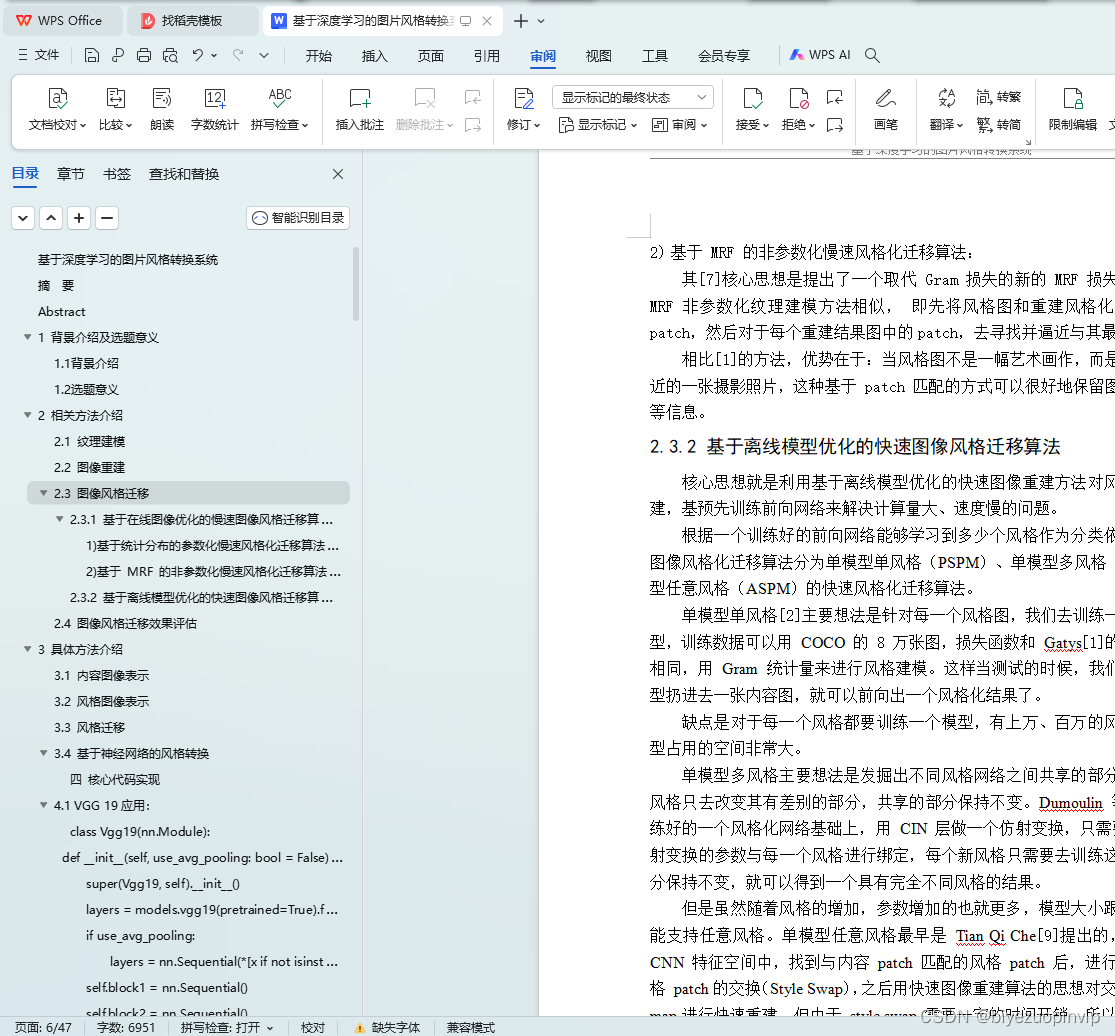Open a new tab with the plus button
This screenshot has width=1115, height=1036.
(x=521, y=21)
